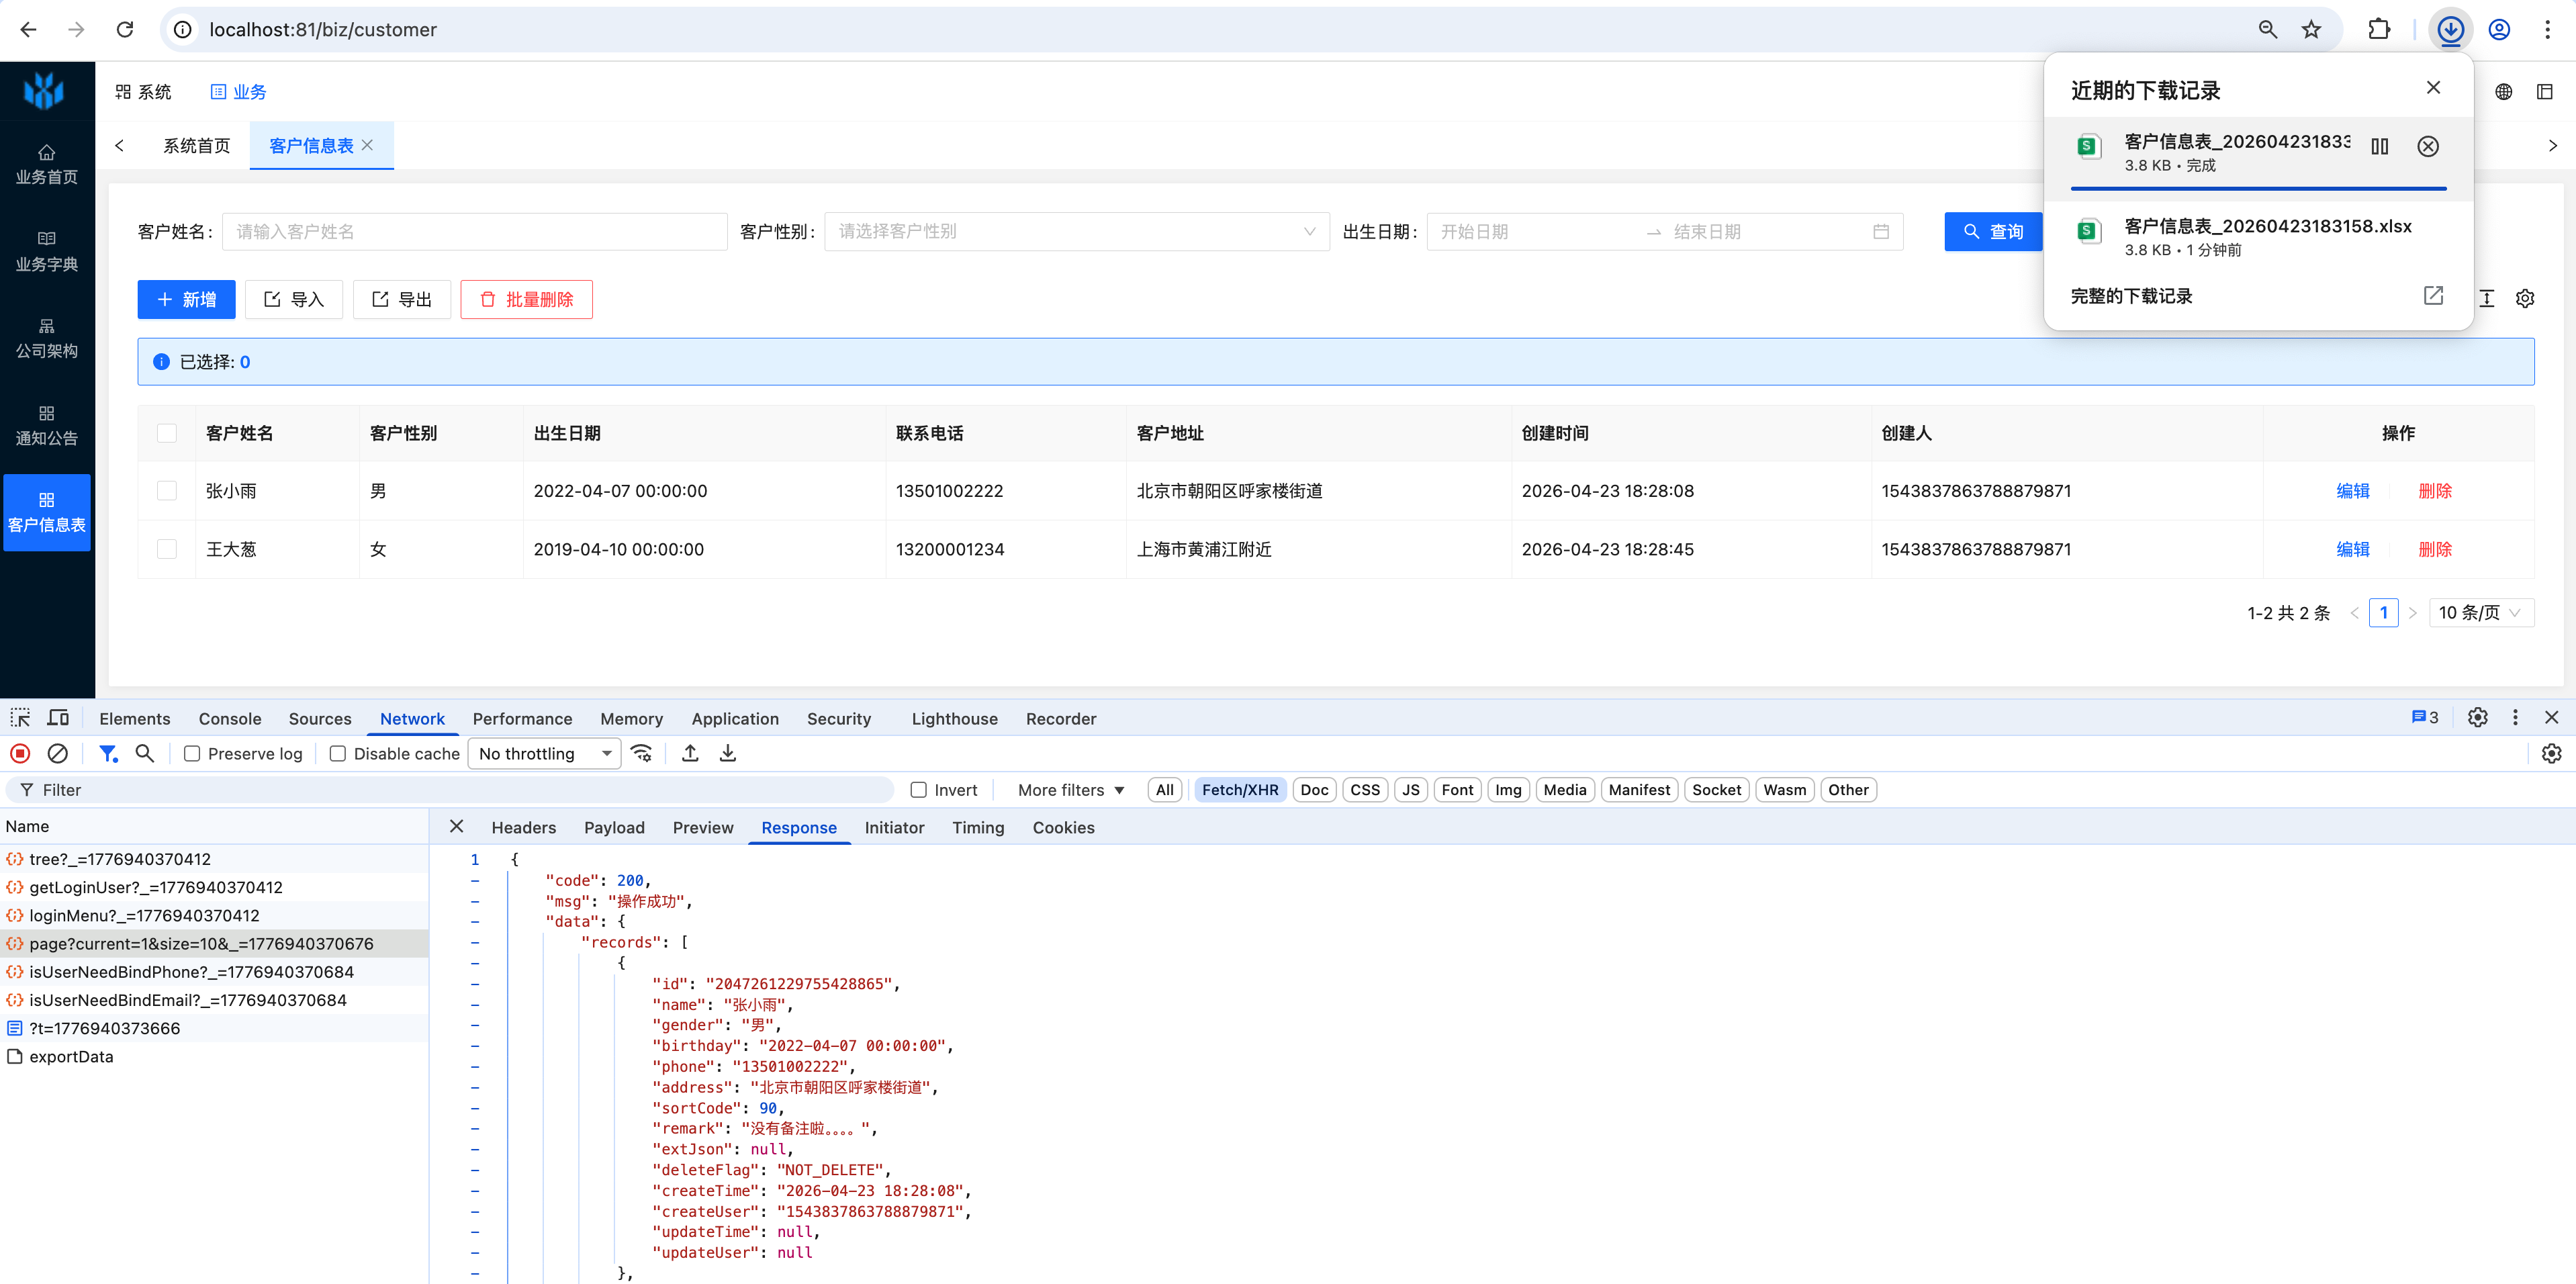Stop recording the network log
The height and width of the screenshot is (1284, 2576).
point(20,753)
